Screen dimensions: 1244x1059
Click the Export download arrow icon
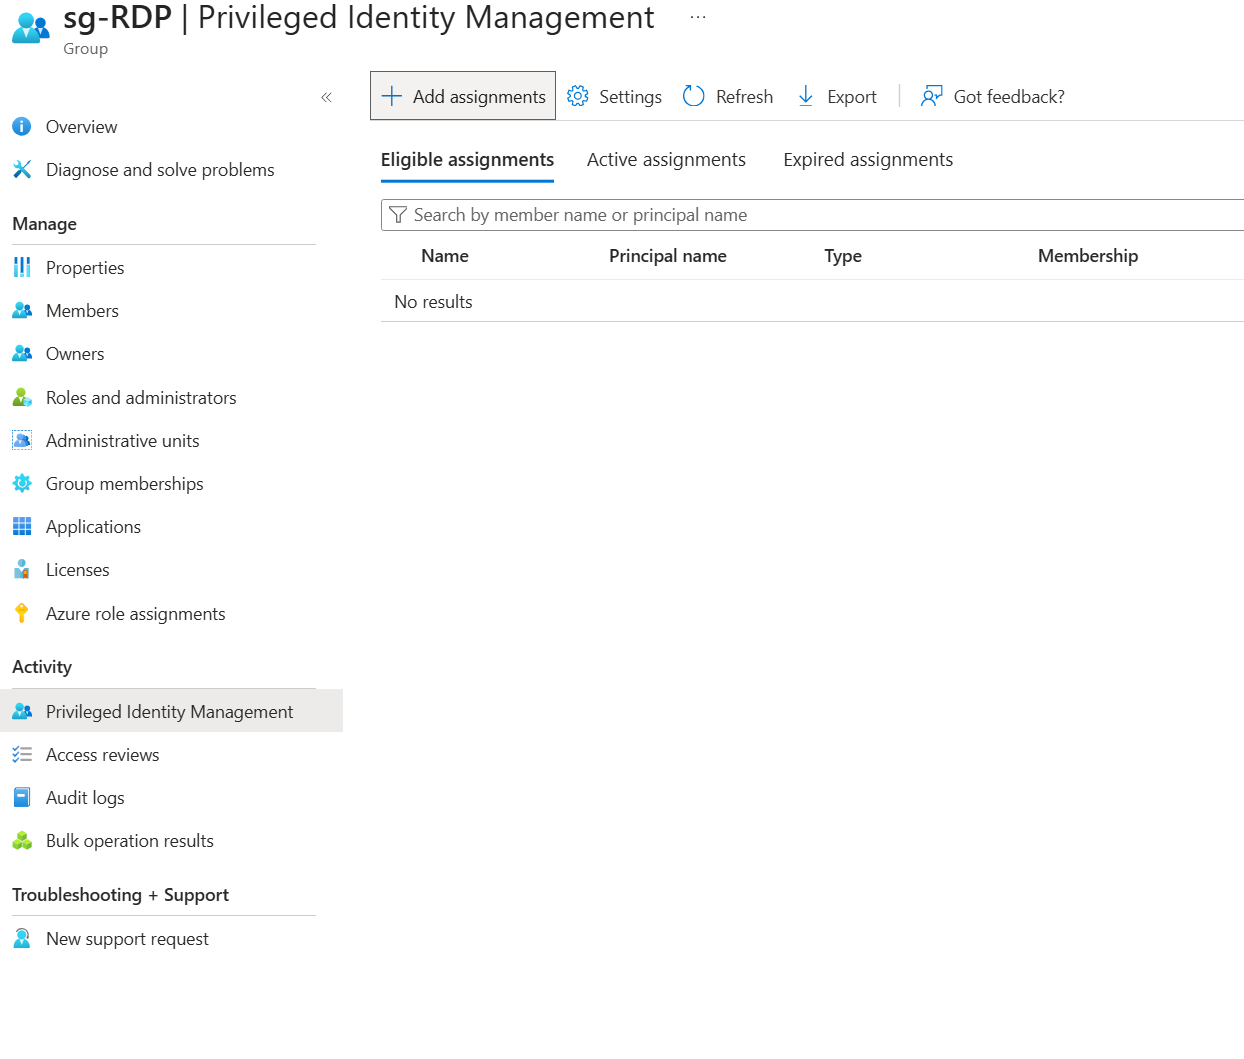[x=806, y=96]
